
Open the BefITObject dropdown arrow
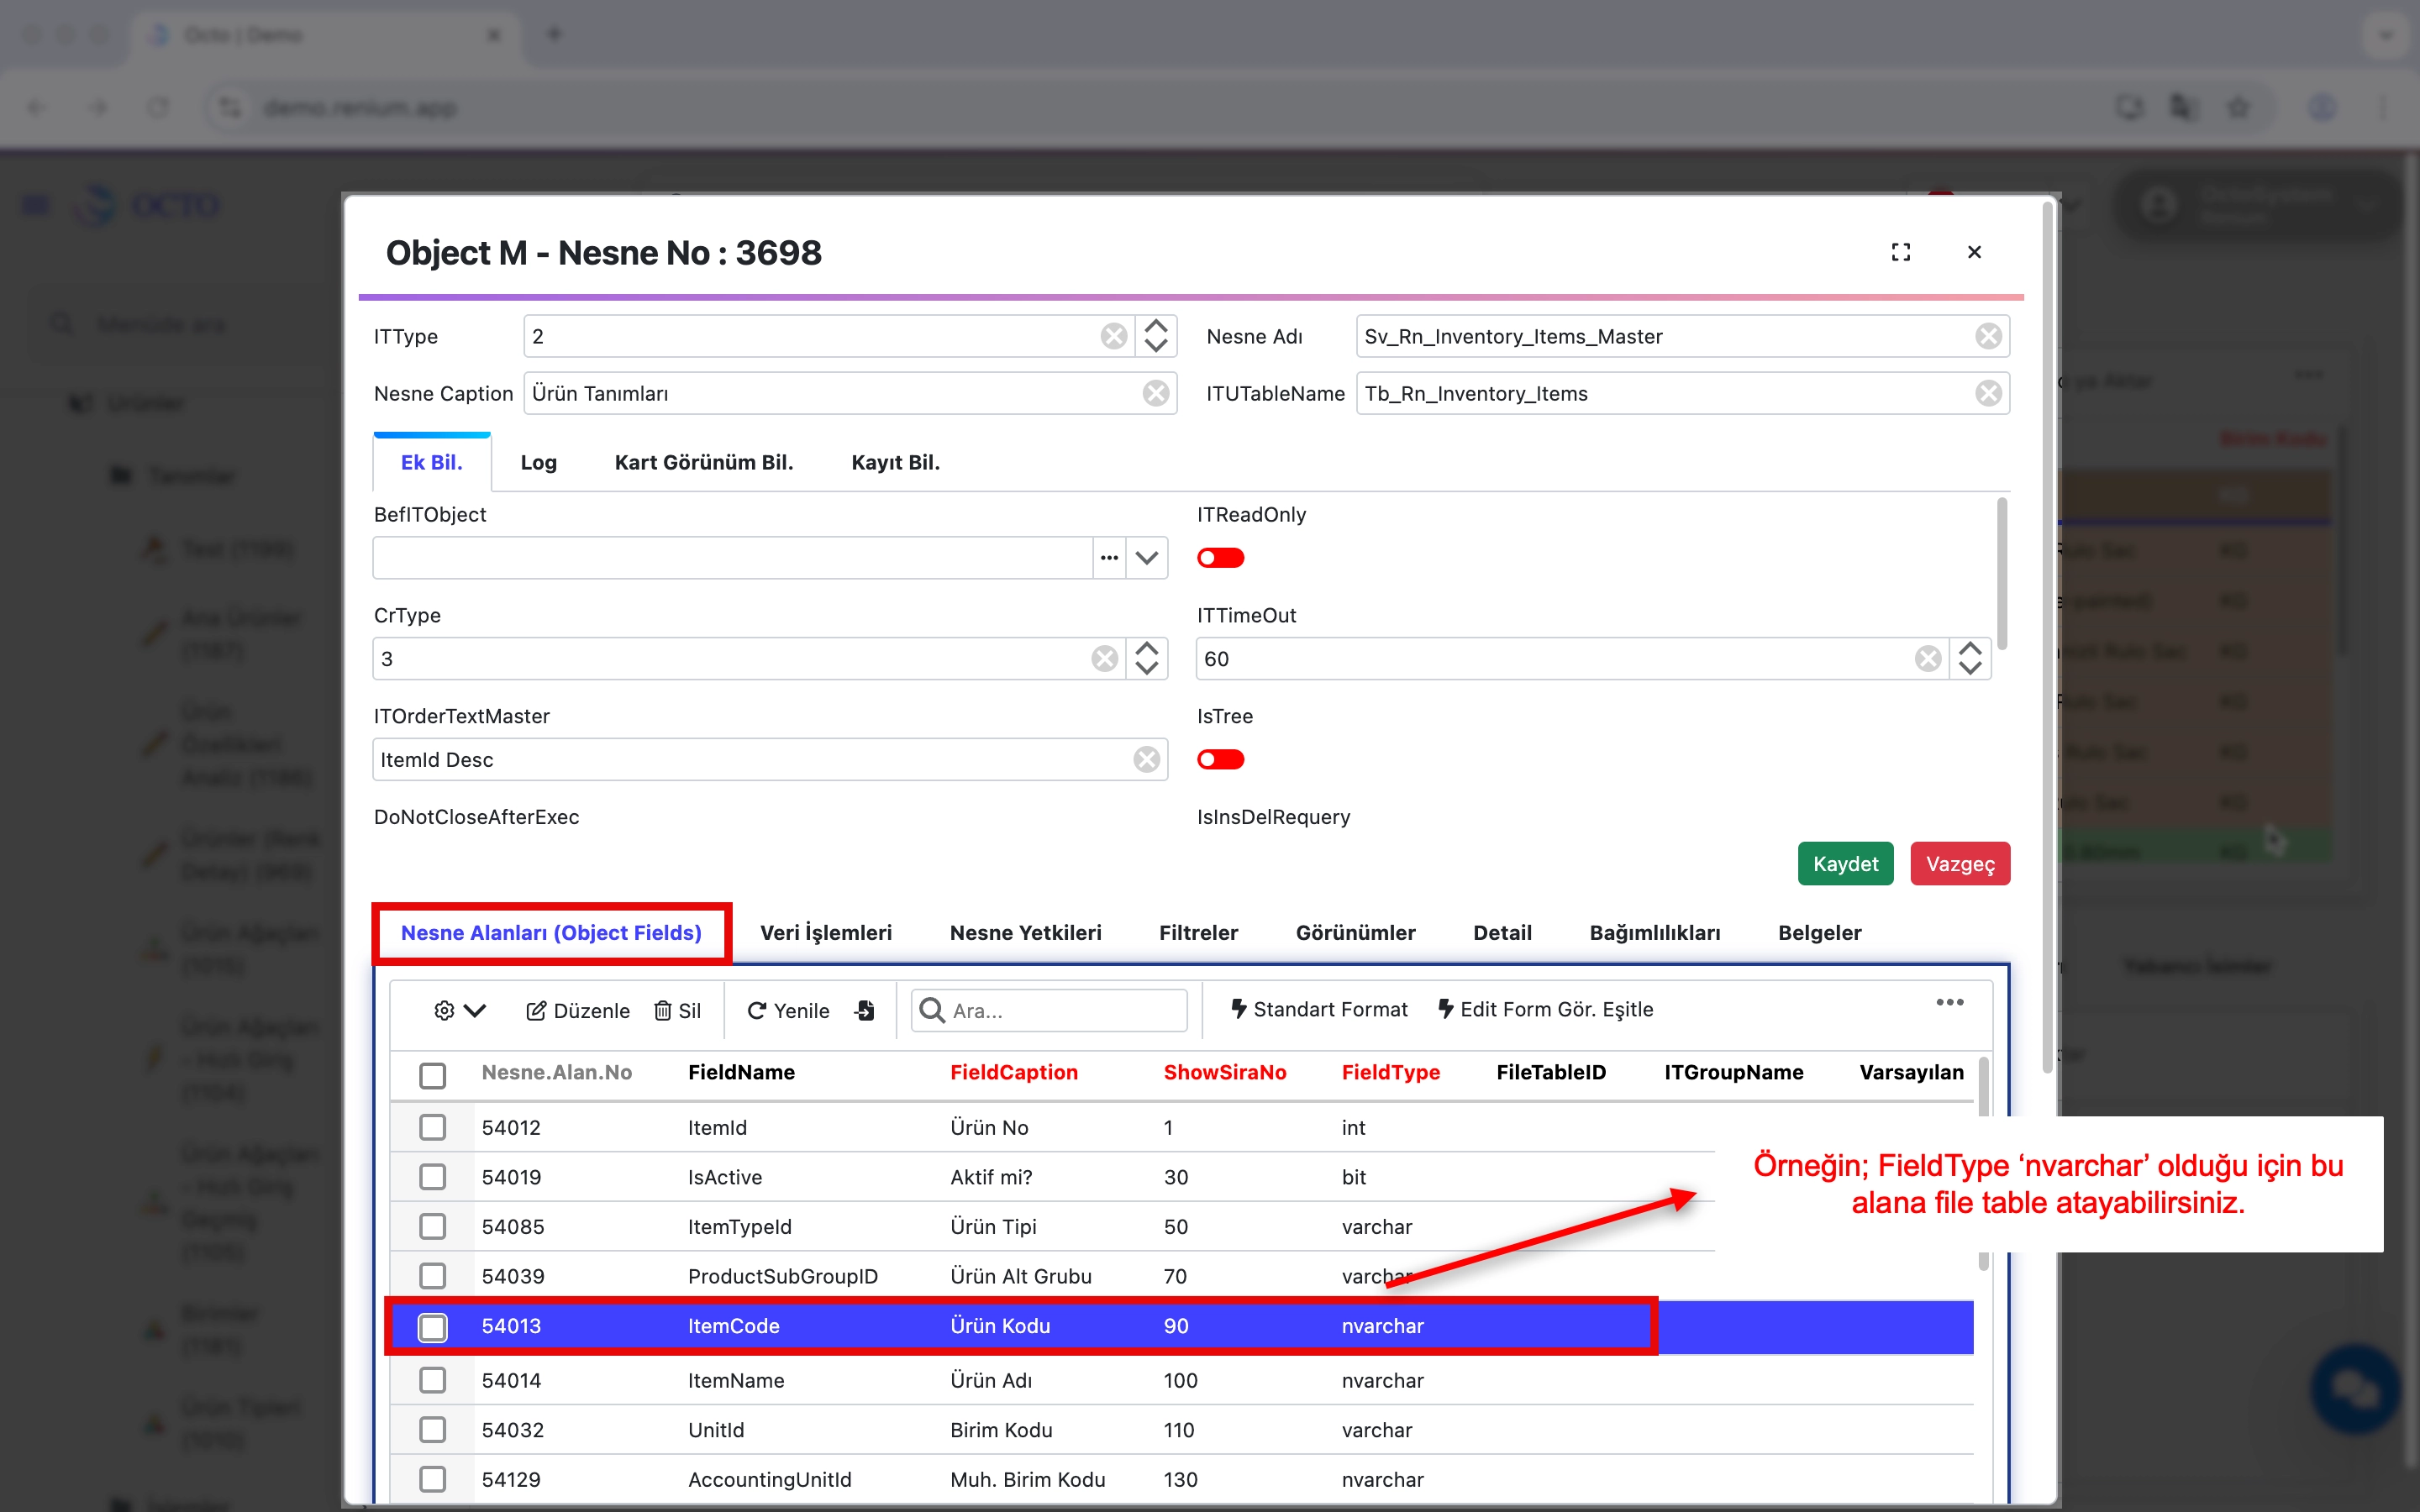coord(1147,558)
